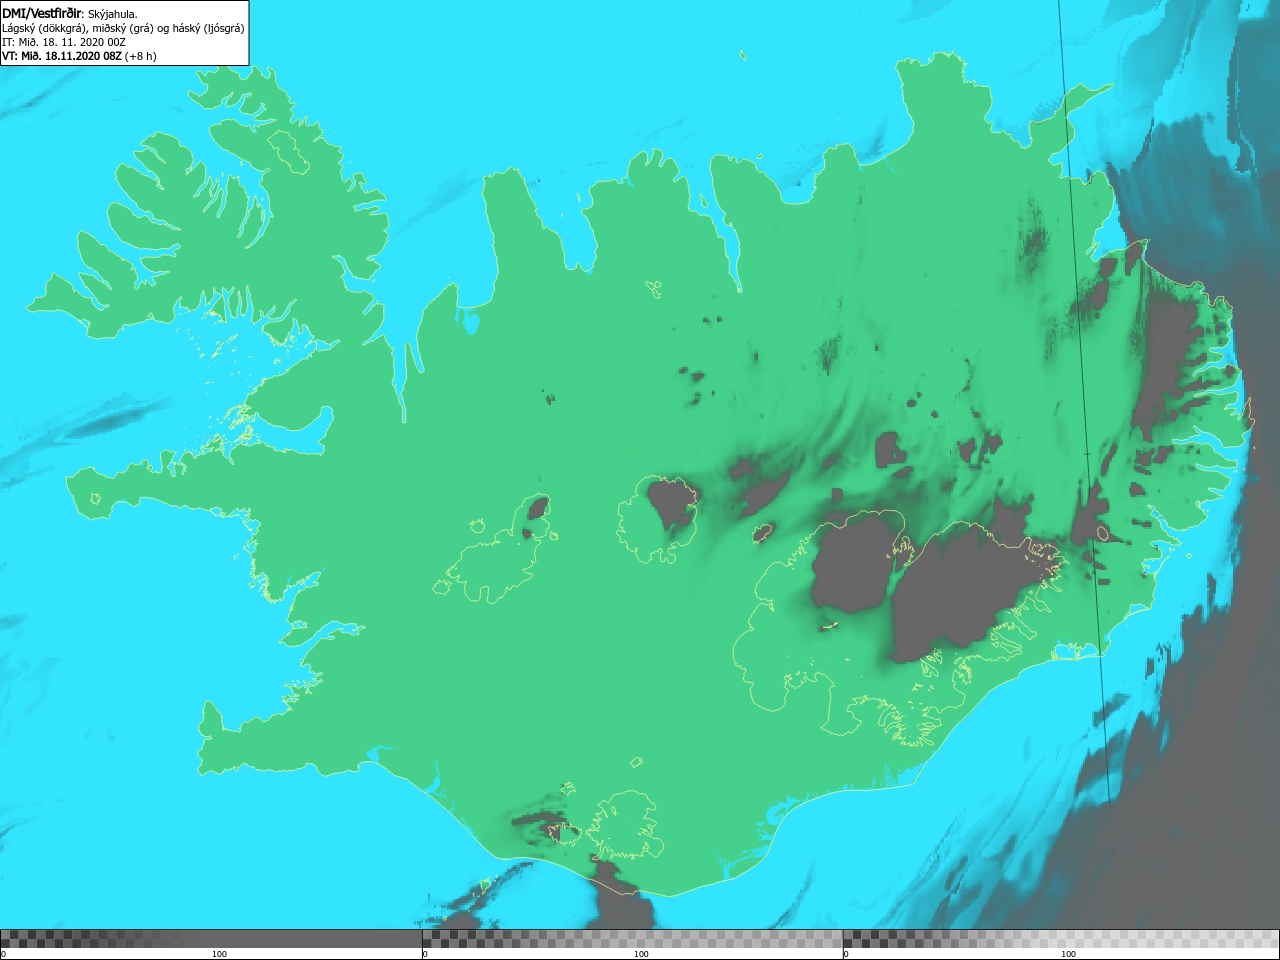Click the "100" label under the dark gray scale bar
The height and width of the screenshot is (960, 1280).
click(x=220, y=954)
